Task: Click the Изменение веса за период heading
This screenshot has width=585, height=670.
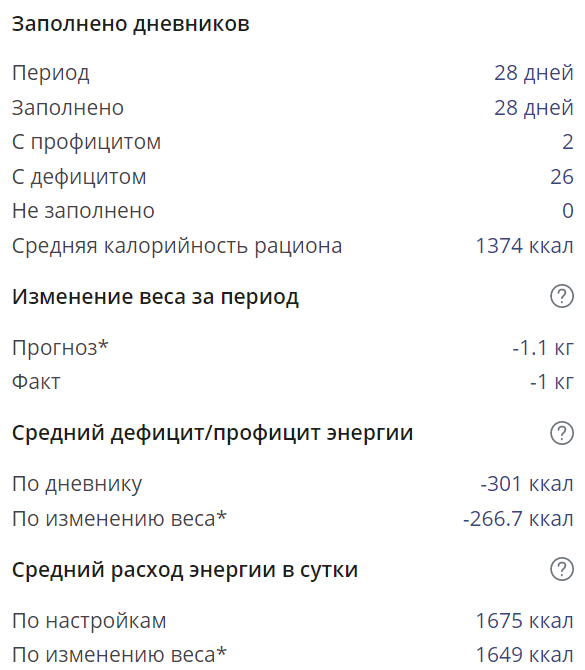Action: click(155, 297)
